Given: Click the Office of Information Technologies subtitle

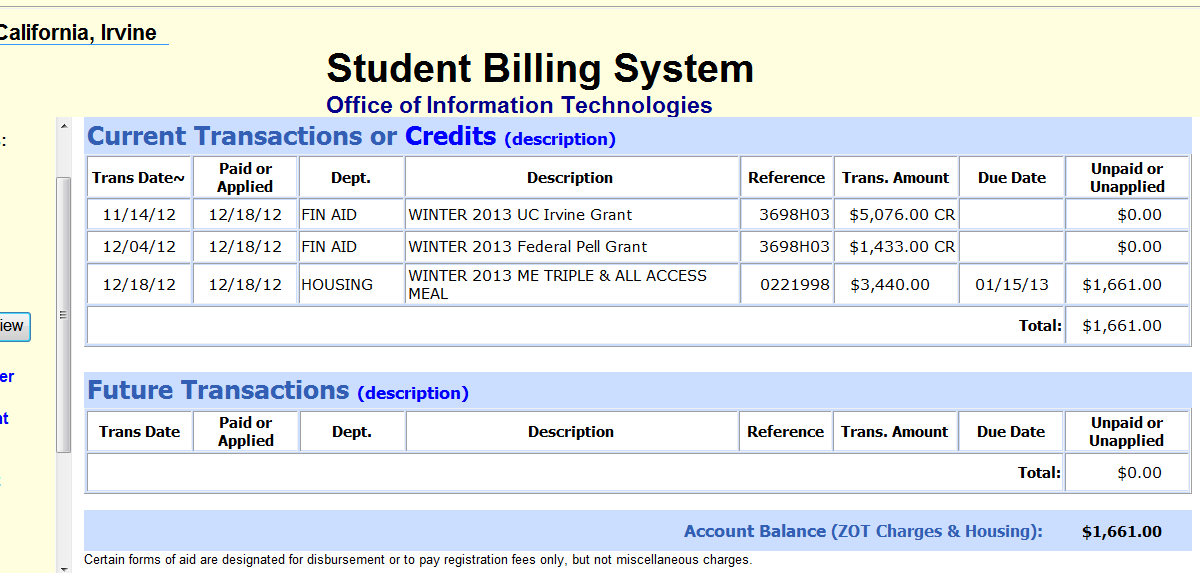Looking at the screenshot, I should point(519,105).
